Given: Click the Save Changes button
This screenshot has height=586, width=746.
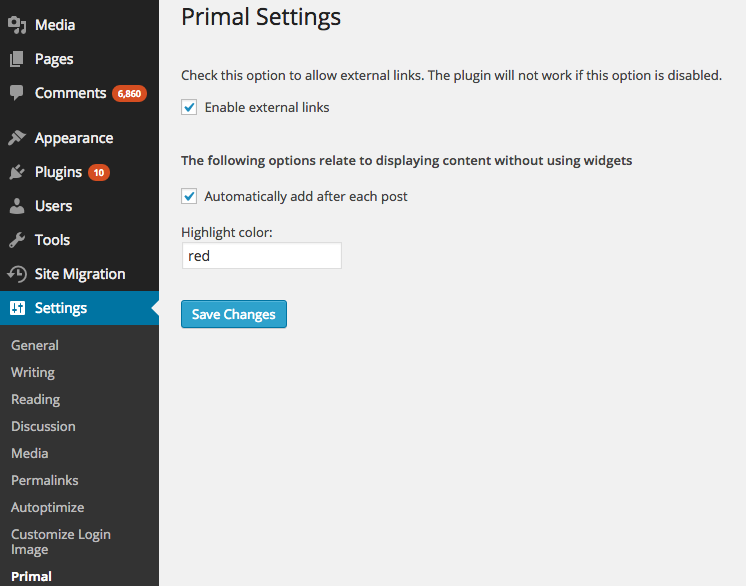Looking at the screenshot, I should [234, 314].
